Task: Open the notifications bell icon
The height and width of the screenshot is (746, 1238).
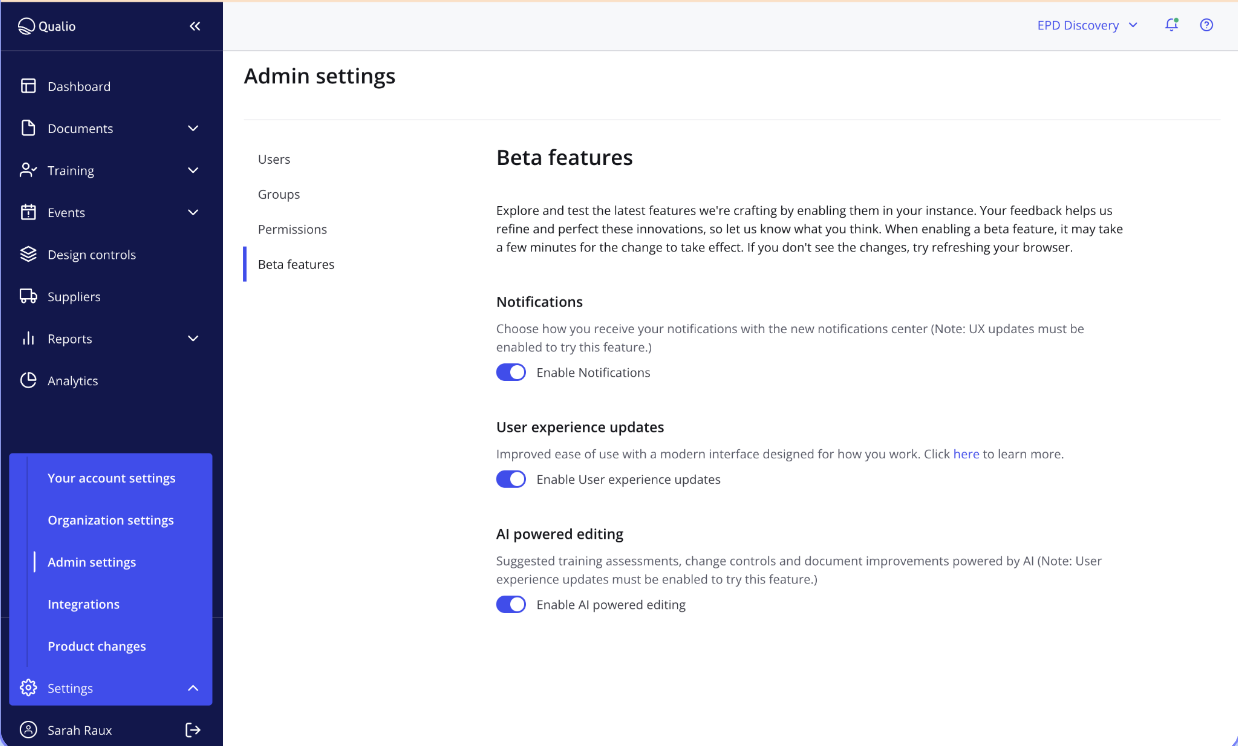Action: click(1171, 25)
